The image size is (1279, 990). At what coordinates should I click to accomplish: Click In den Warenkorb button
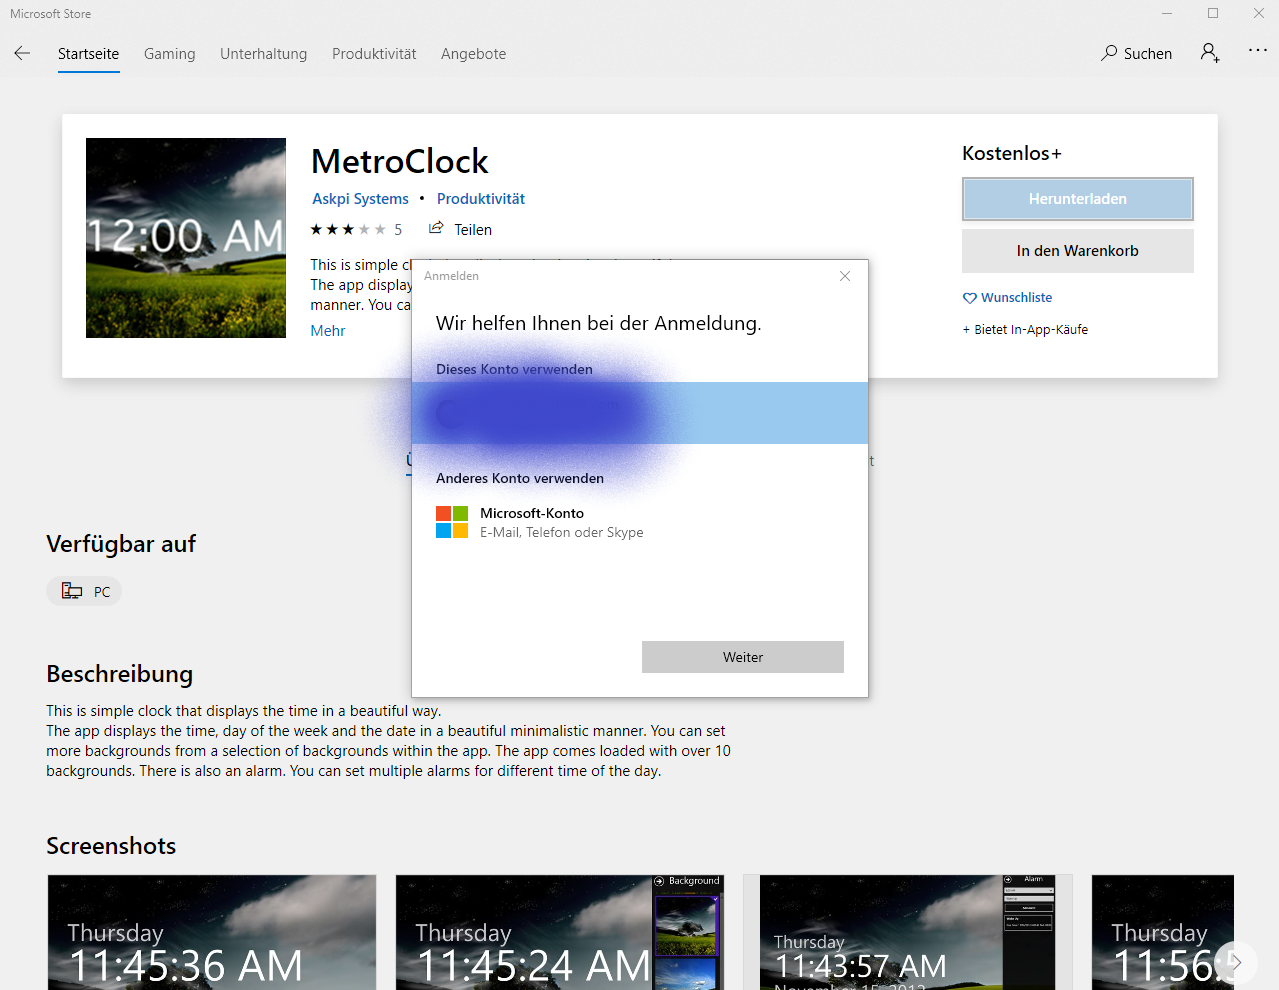pos(1078,251)
